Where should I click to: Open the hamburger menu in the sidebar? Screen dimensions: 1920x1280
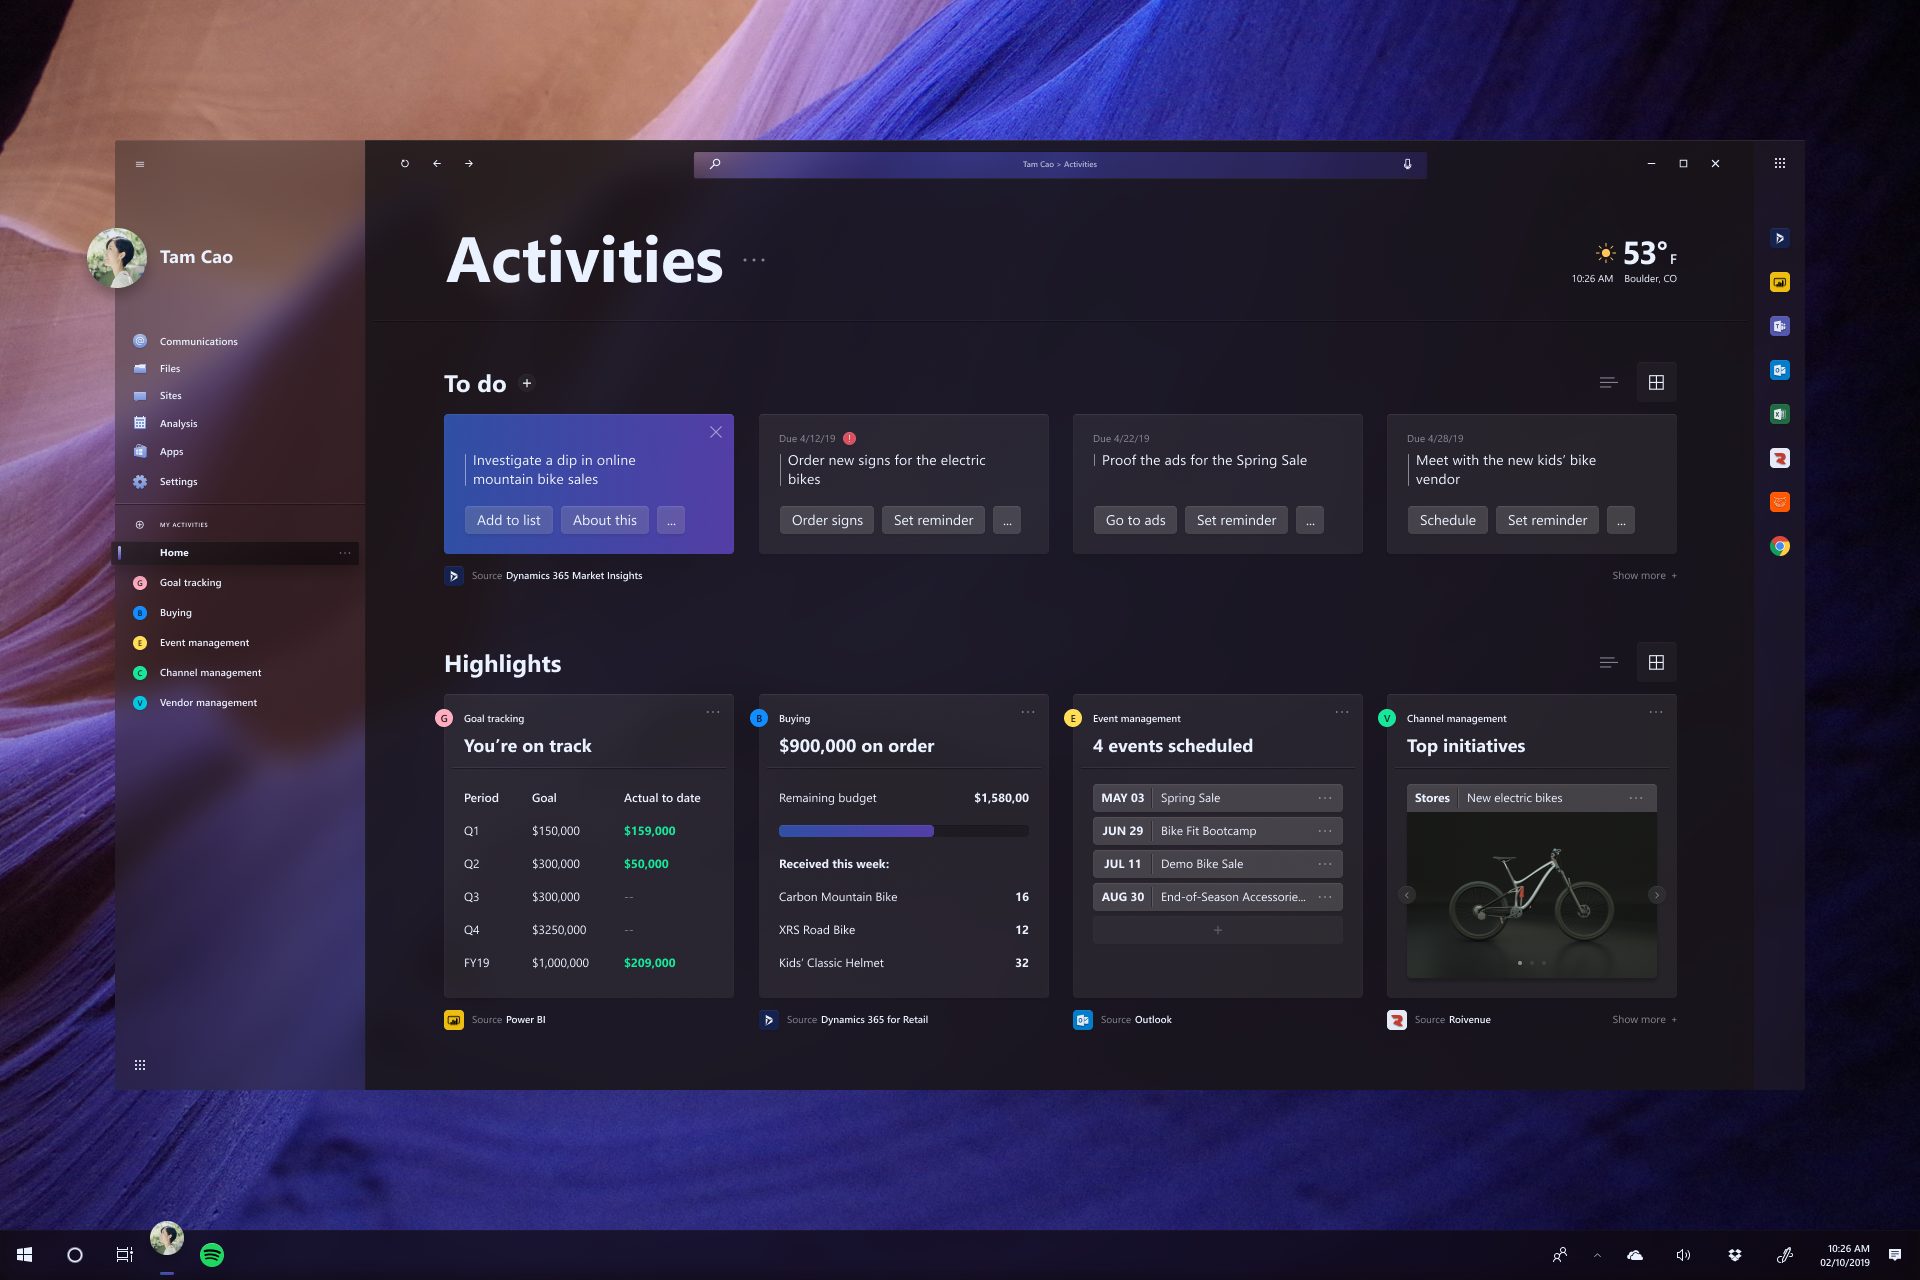point(140,164)
